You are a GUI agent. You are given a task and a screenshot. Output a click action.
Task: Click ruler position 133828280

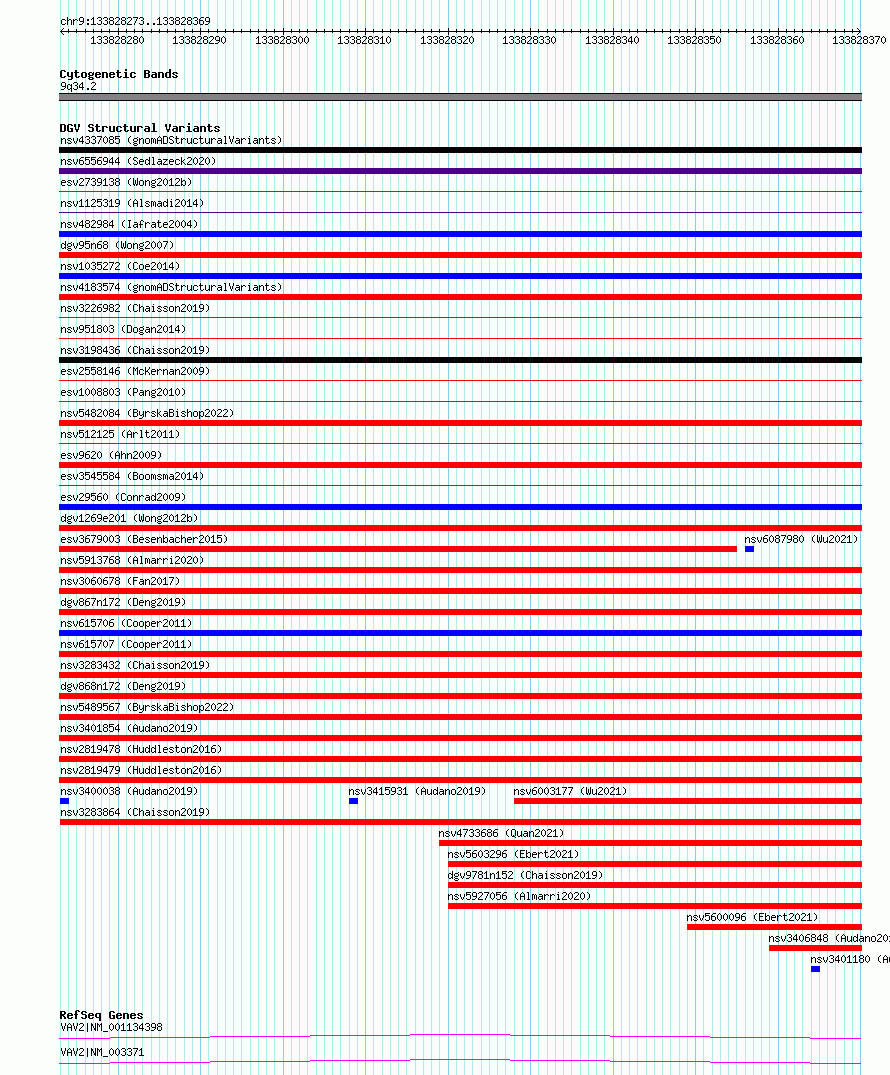(x=117, y=40)
